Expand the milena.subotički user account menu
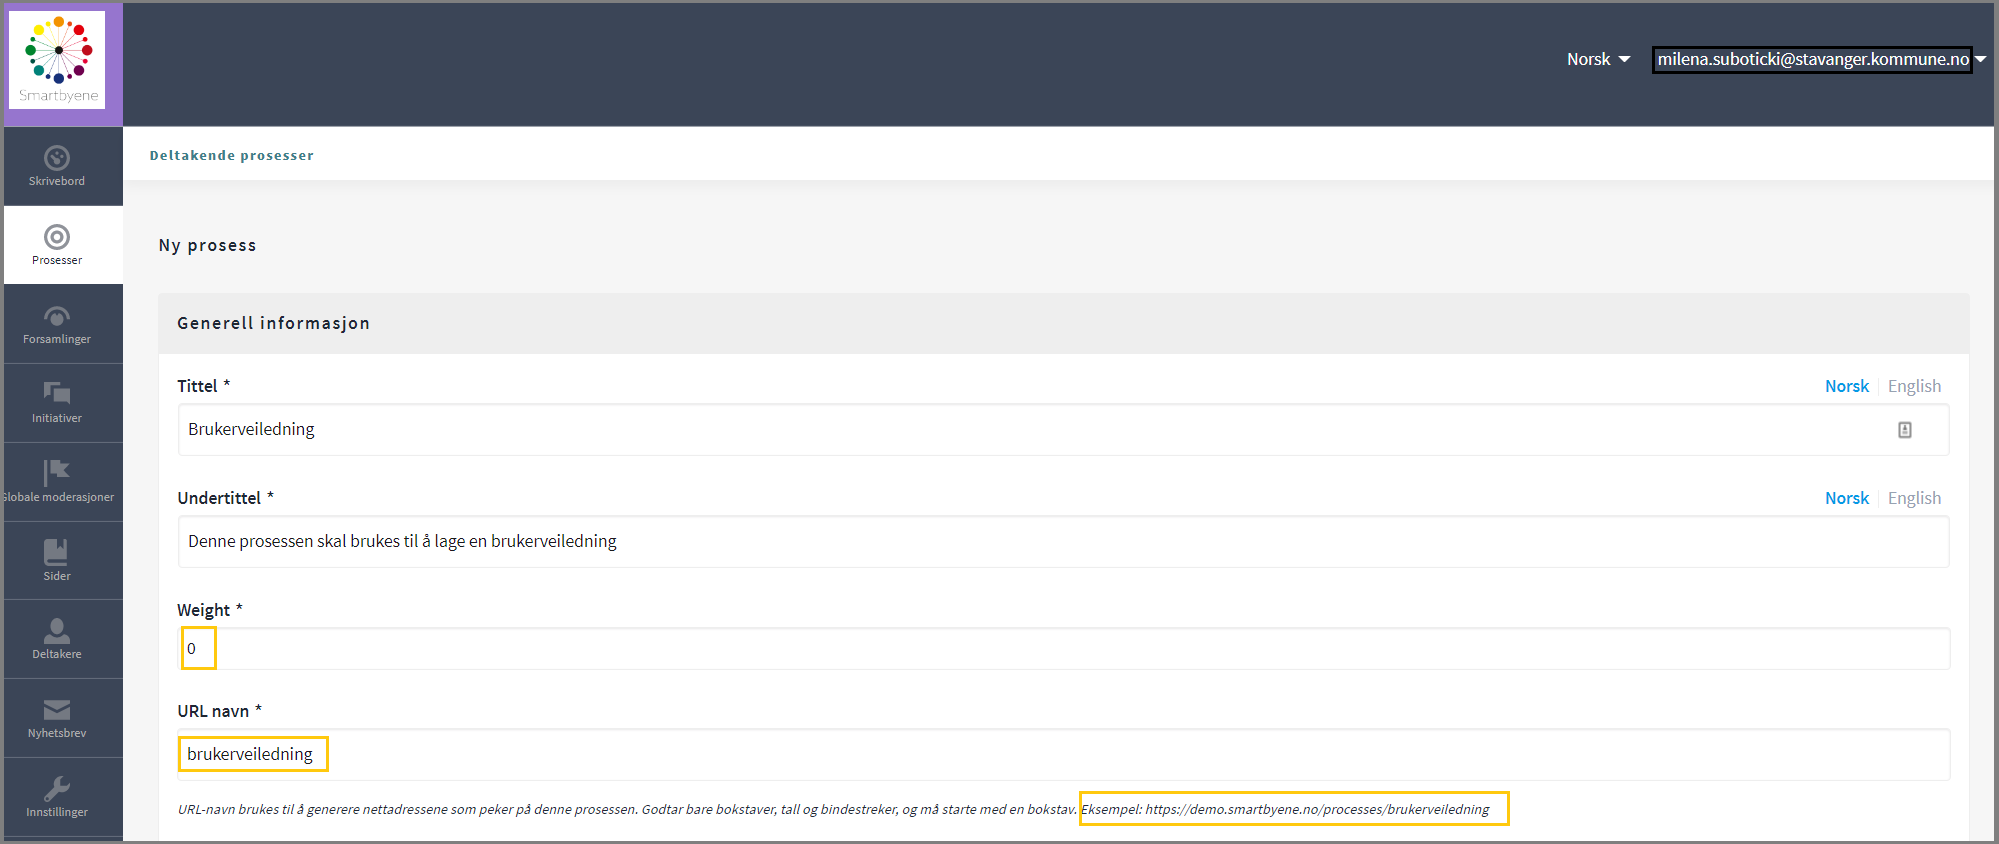This screenshot has width=1999, height=844. coord(1820,60)
